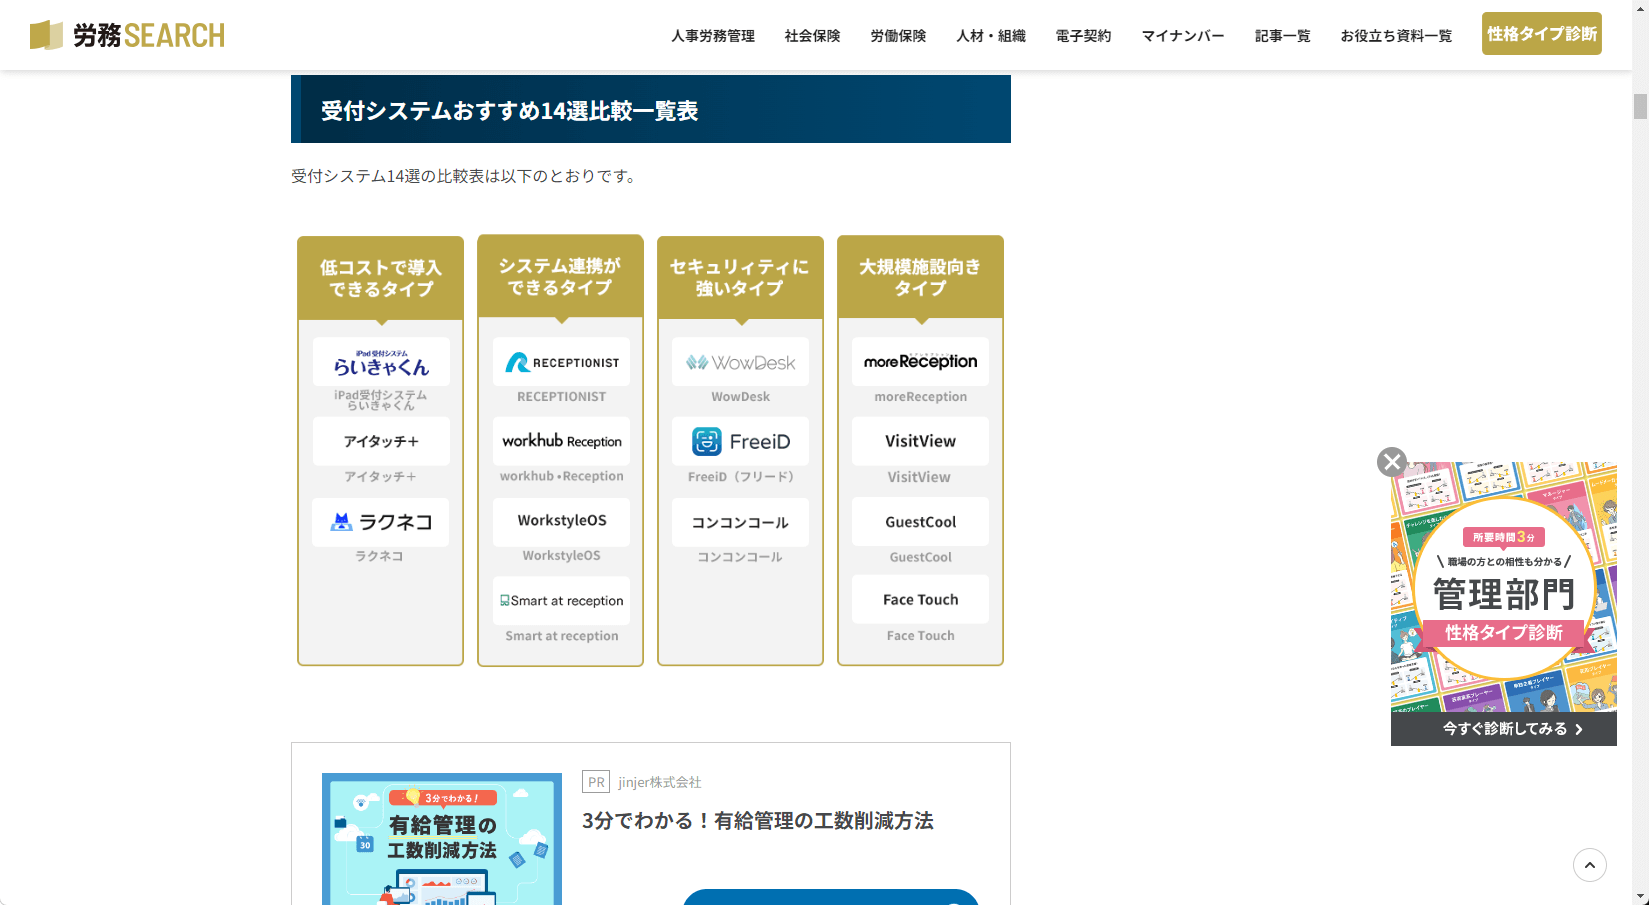Click the らいきゃくん iPad reception logo
1649x905 pixels.
click(x=380, y=362)
